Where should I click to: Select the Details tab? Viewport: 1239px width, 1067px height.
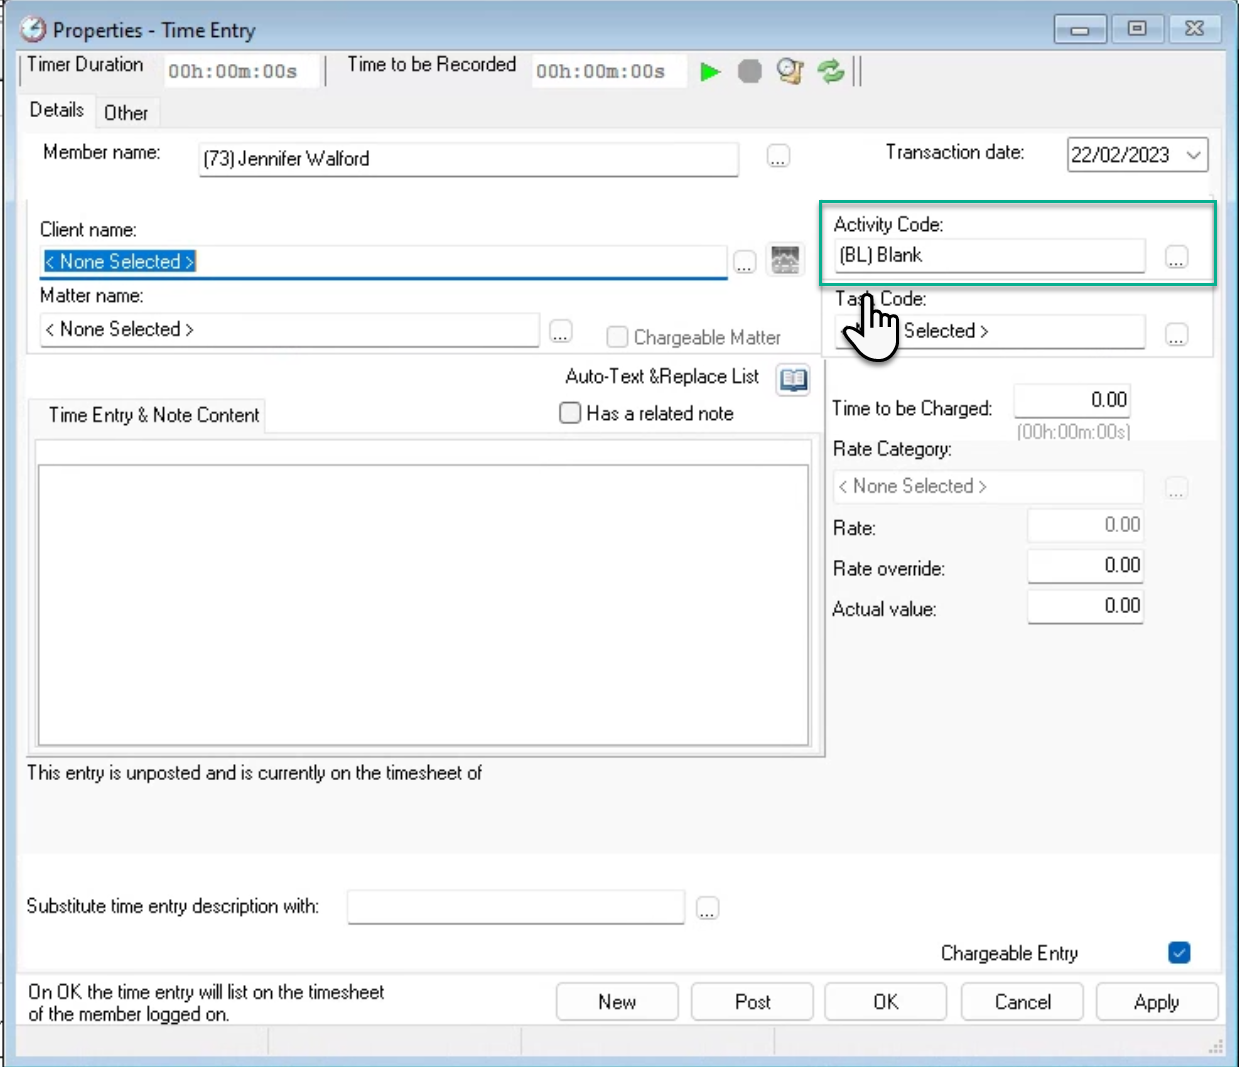click(x=57, y=110)
